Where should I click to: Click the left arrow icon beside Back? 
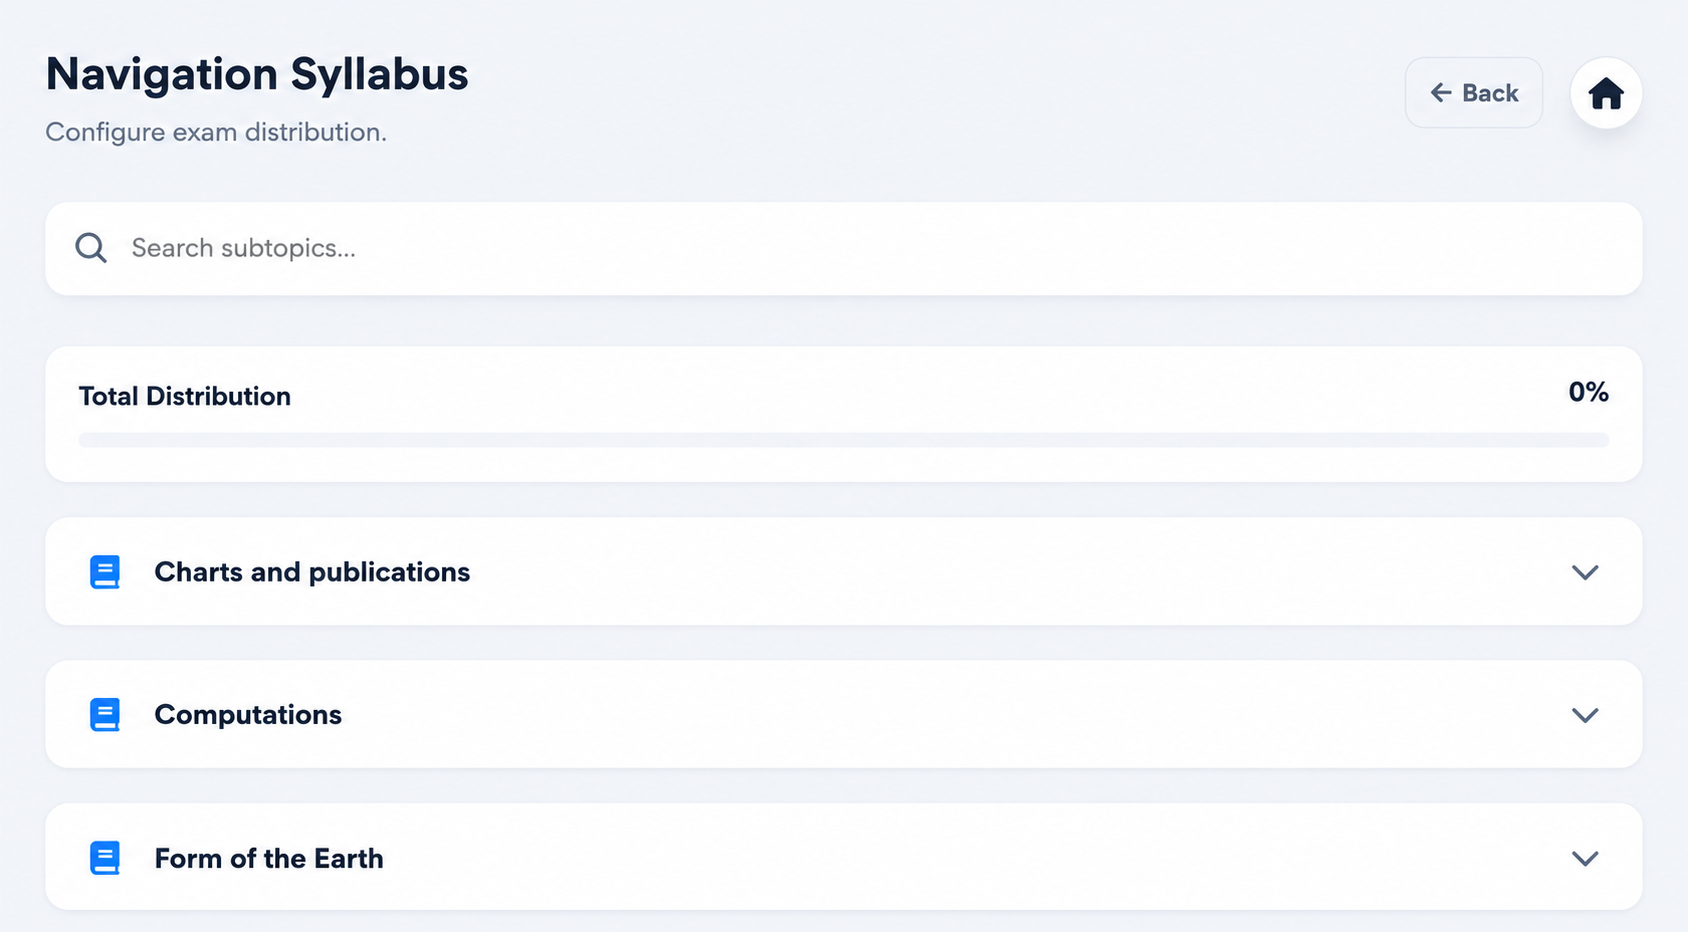(x=1440, y=93)
